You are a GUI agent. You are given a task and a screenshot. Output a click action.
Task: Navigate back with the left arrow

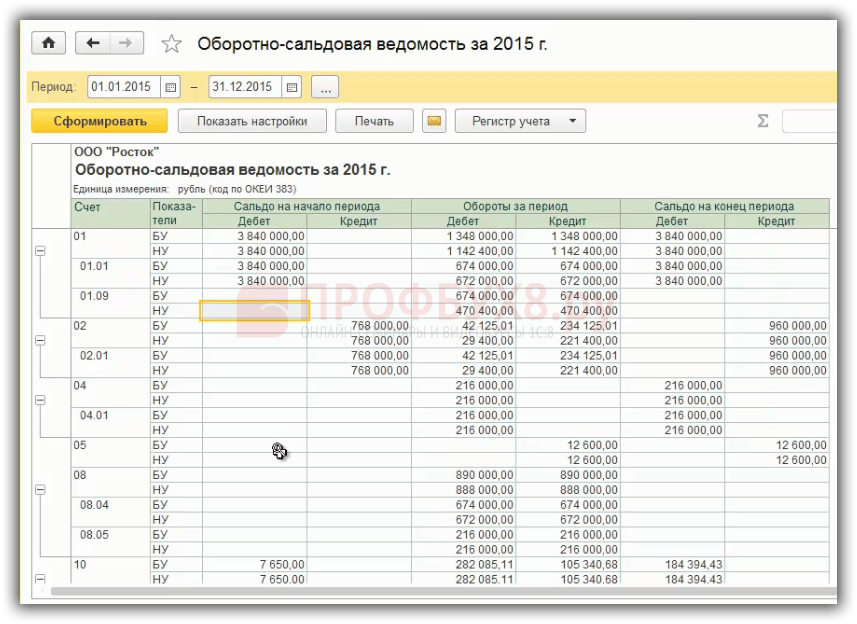click(92, 43)
